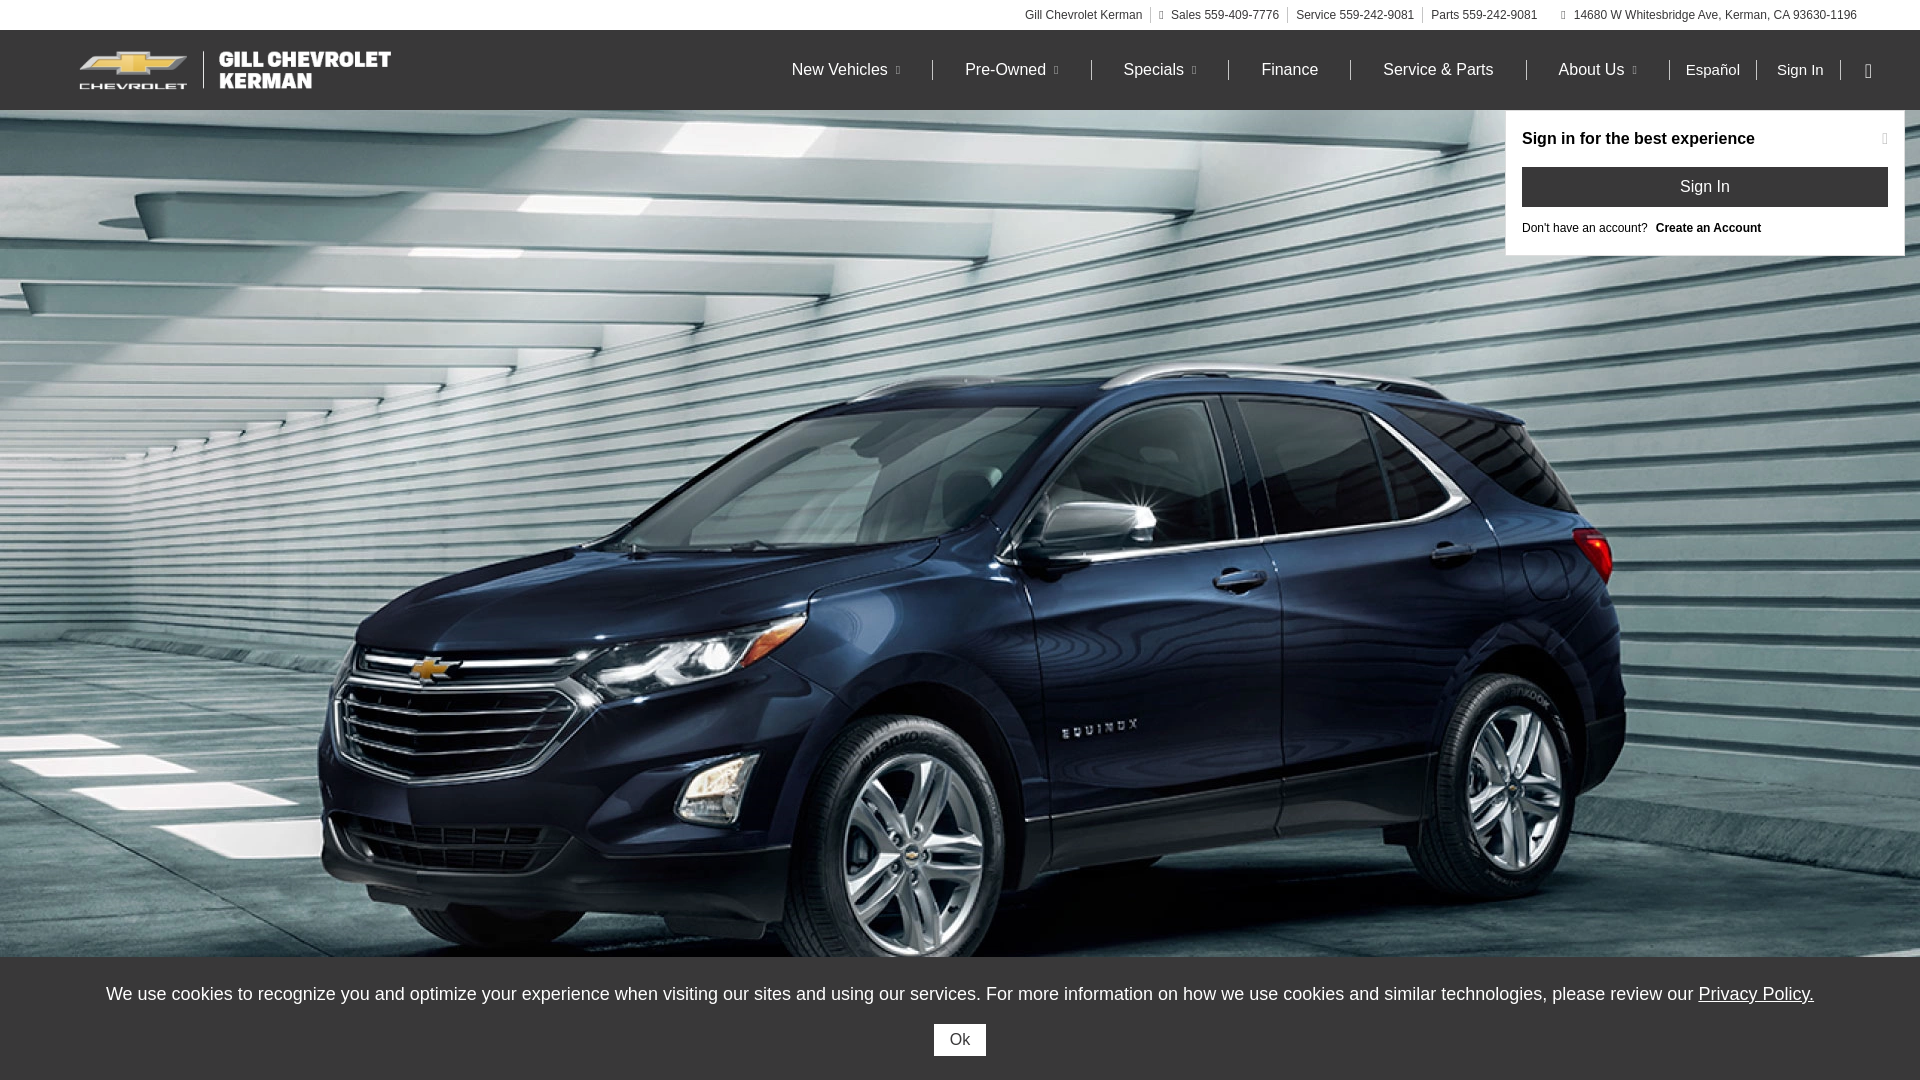
Task: Expand the Specials dropdown arrow
Action: [x=1193, y=71]
